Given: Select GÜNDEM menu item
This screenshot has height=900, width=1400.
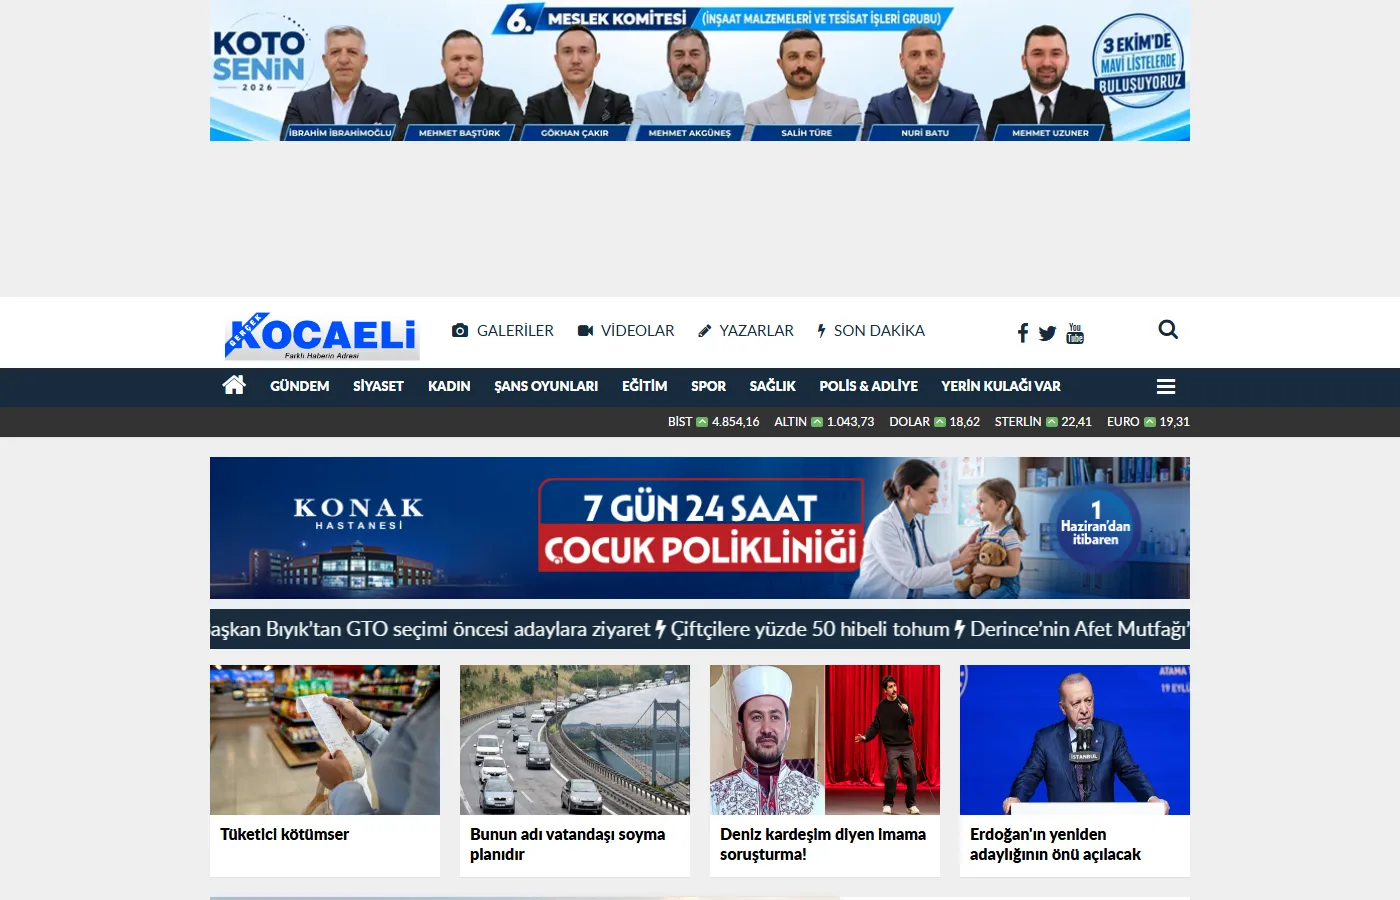Looking at the screenshot, I should pos(299,386).
